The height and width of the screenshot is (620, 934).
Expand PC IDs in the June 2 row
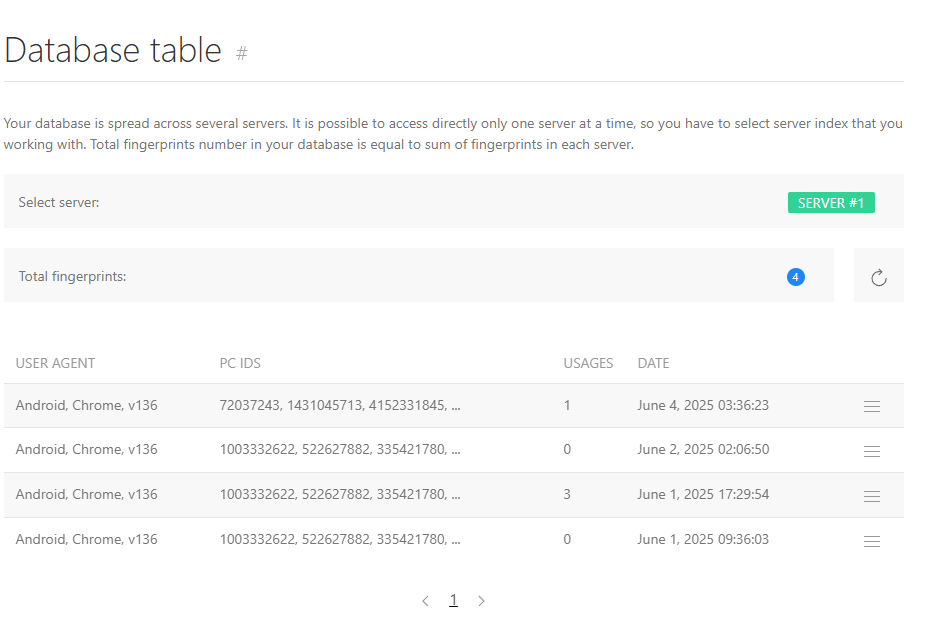click(x=339, y=450)
